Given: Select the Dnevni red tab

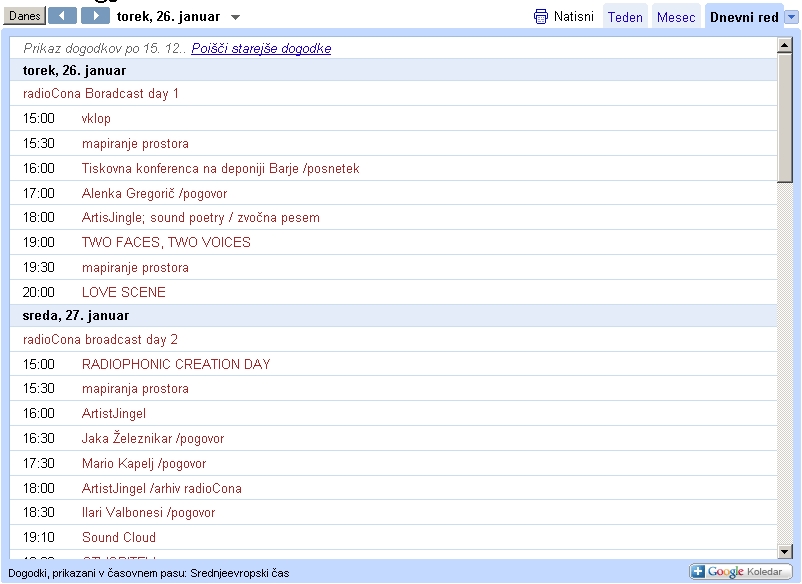Looking at the screenshot, I should tap(744, 18).
